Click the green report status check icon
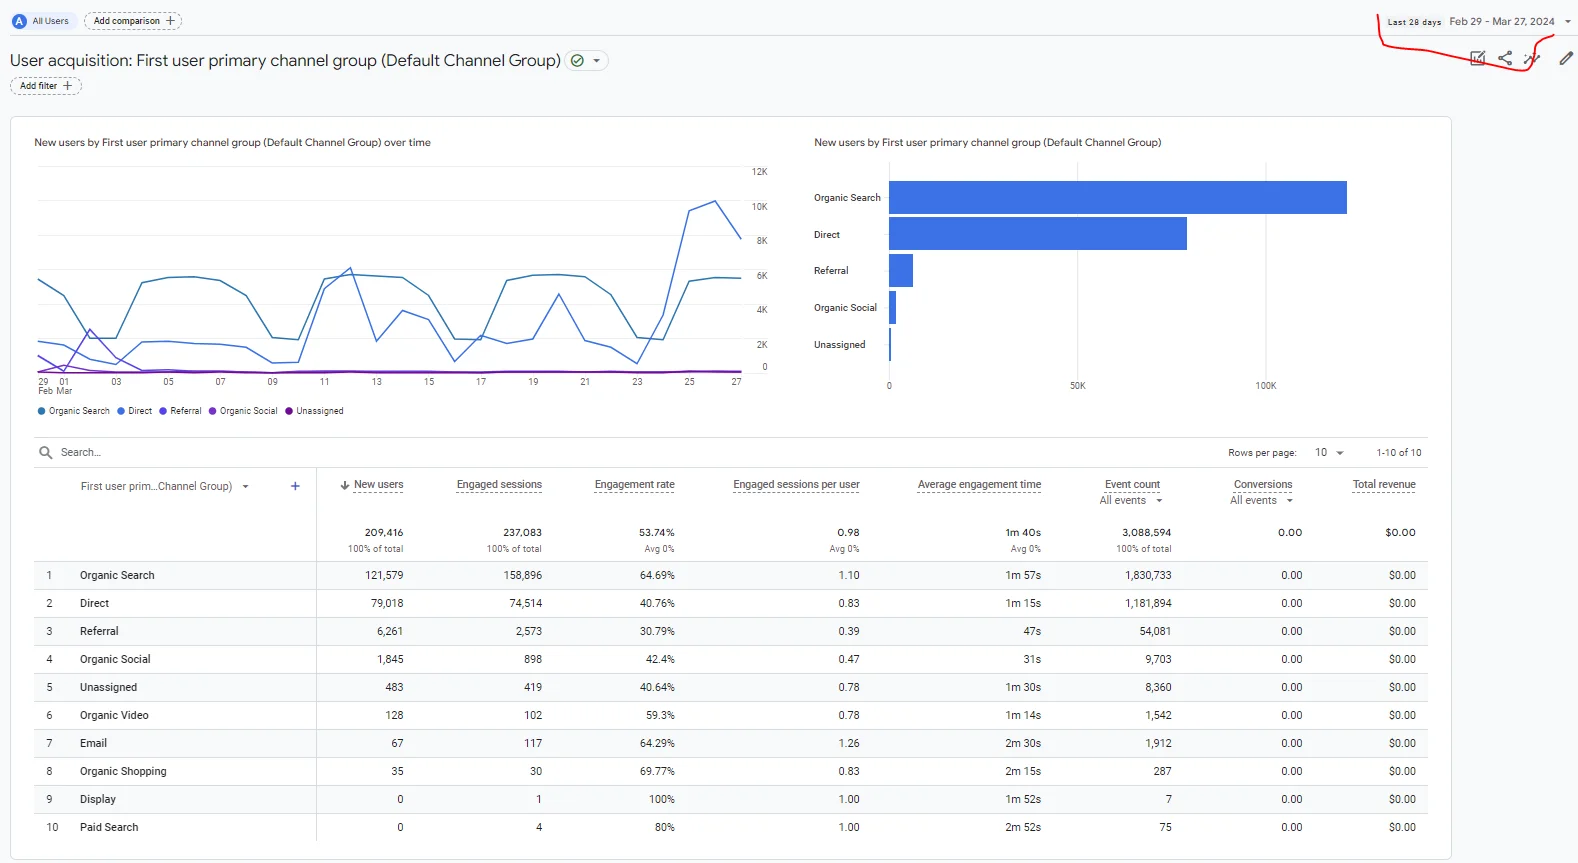Image resolution: width=1578 pixels, height=863 pixels. [577, 61]
